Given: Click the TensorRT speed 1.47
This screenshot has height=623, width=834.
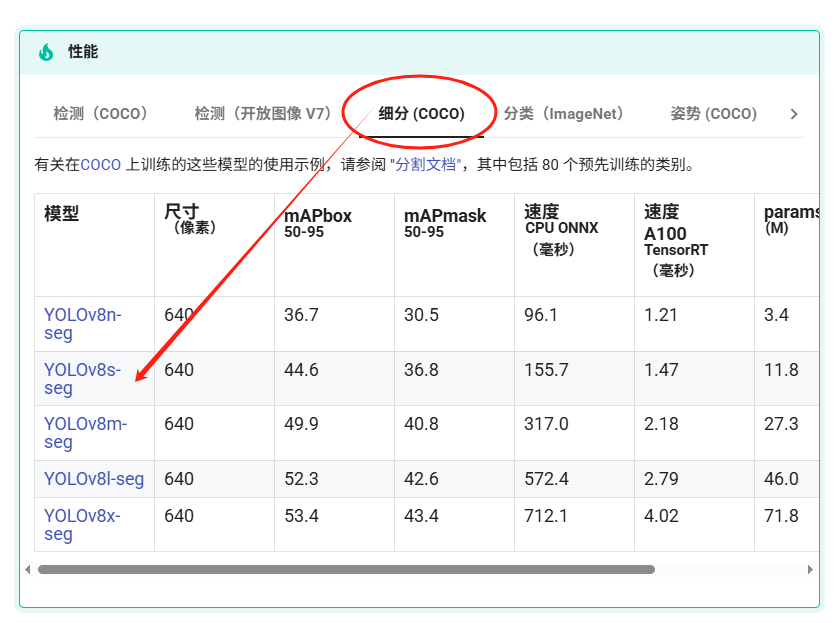Looking at the screenshot, I should pyautogui.click(x=661, y=369).
